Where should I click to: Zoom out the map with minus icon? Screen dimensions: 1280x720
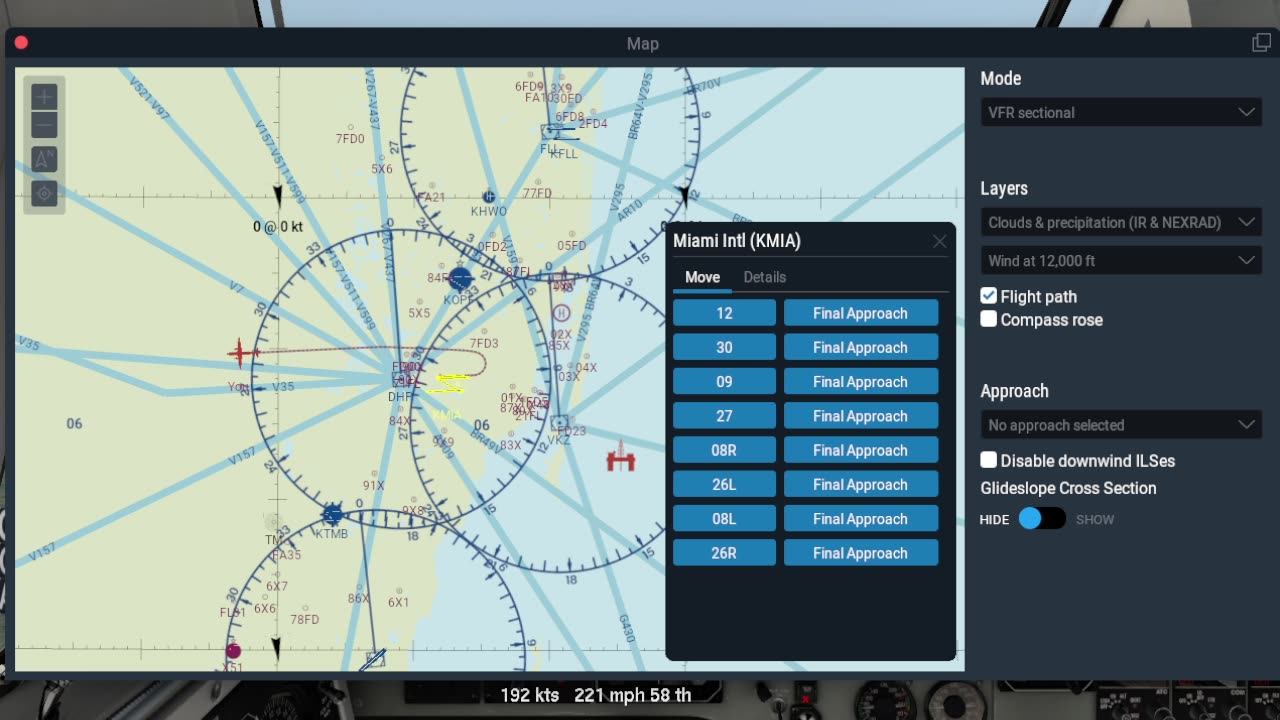click(x=44, y=125)
